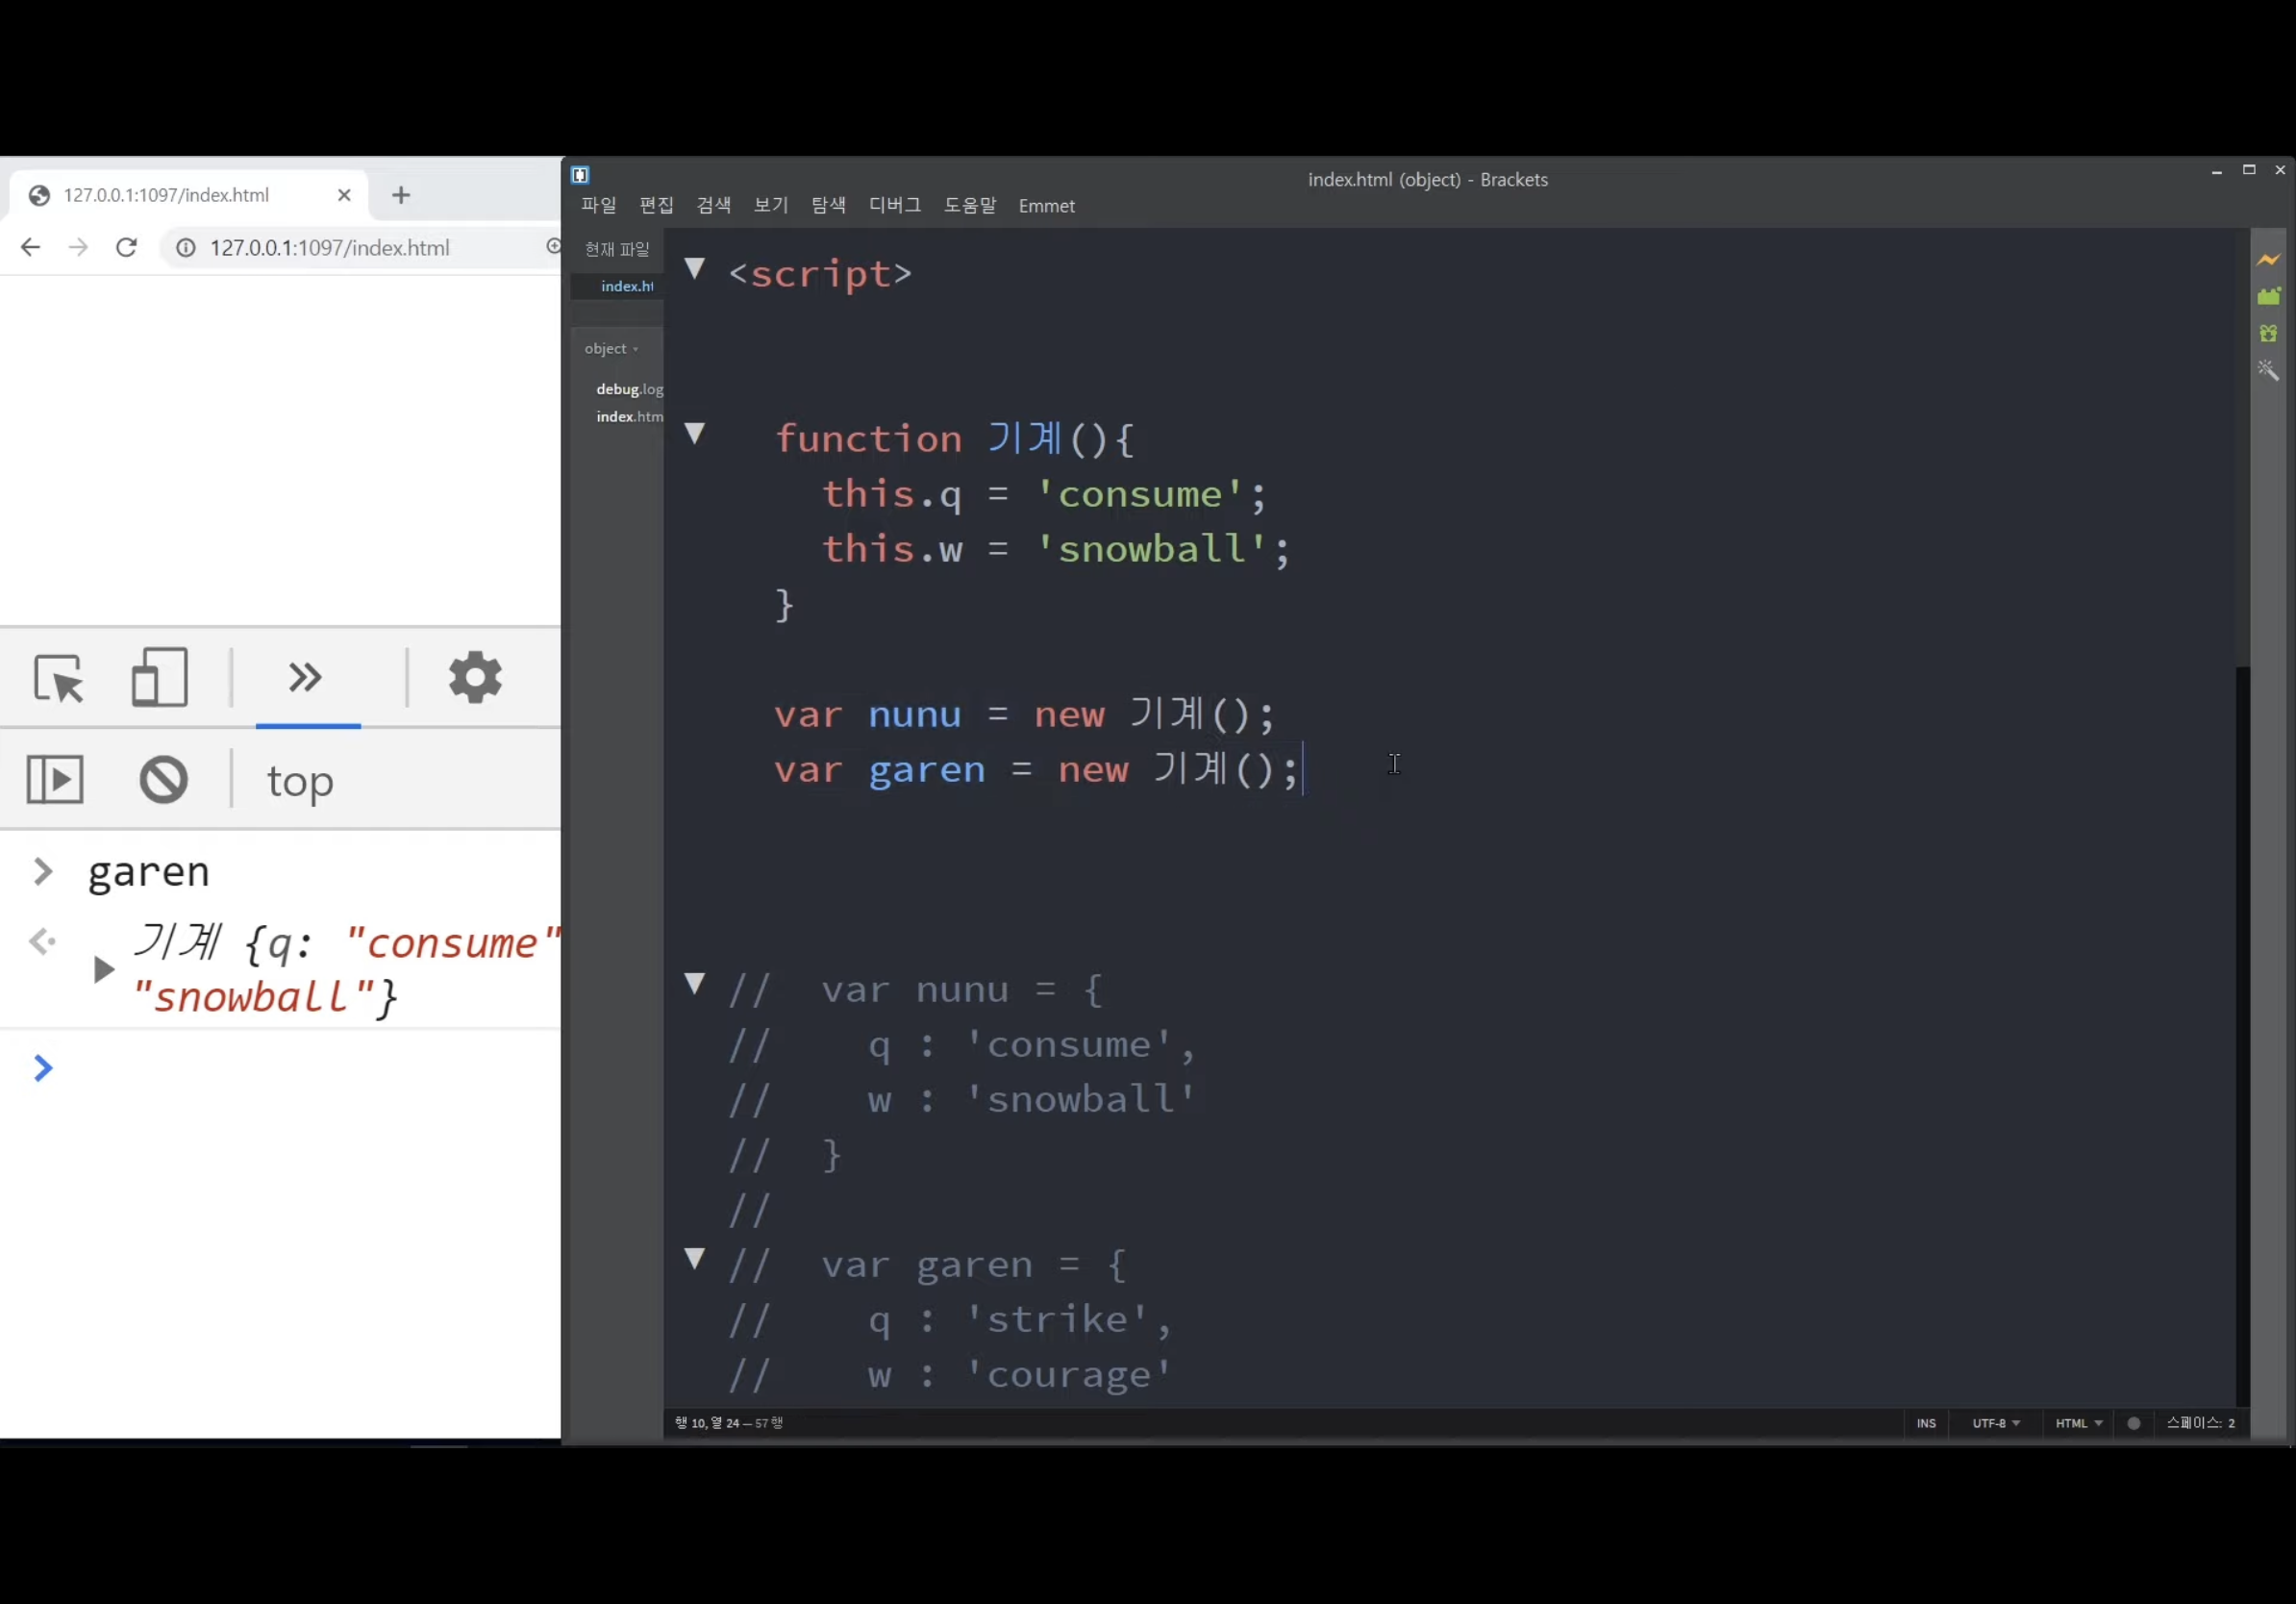This screenshot has height=1604, width=2296.
Task: Reload the browser page
Action: coord(126,248)
